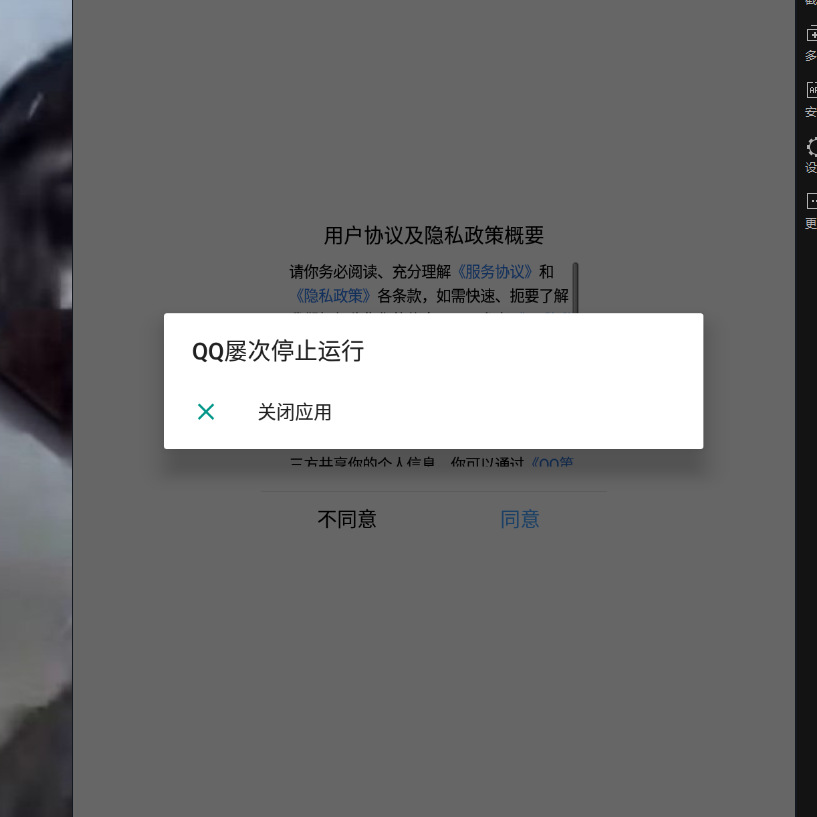This screenshot has height=817, width=817.
Task: Open the partially hidden 《QQ第... link
Action: [x=553, y=462]
